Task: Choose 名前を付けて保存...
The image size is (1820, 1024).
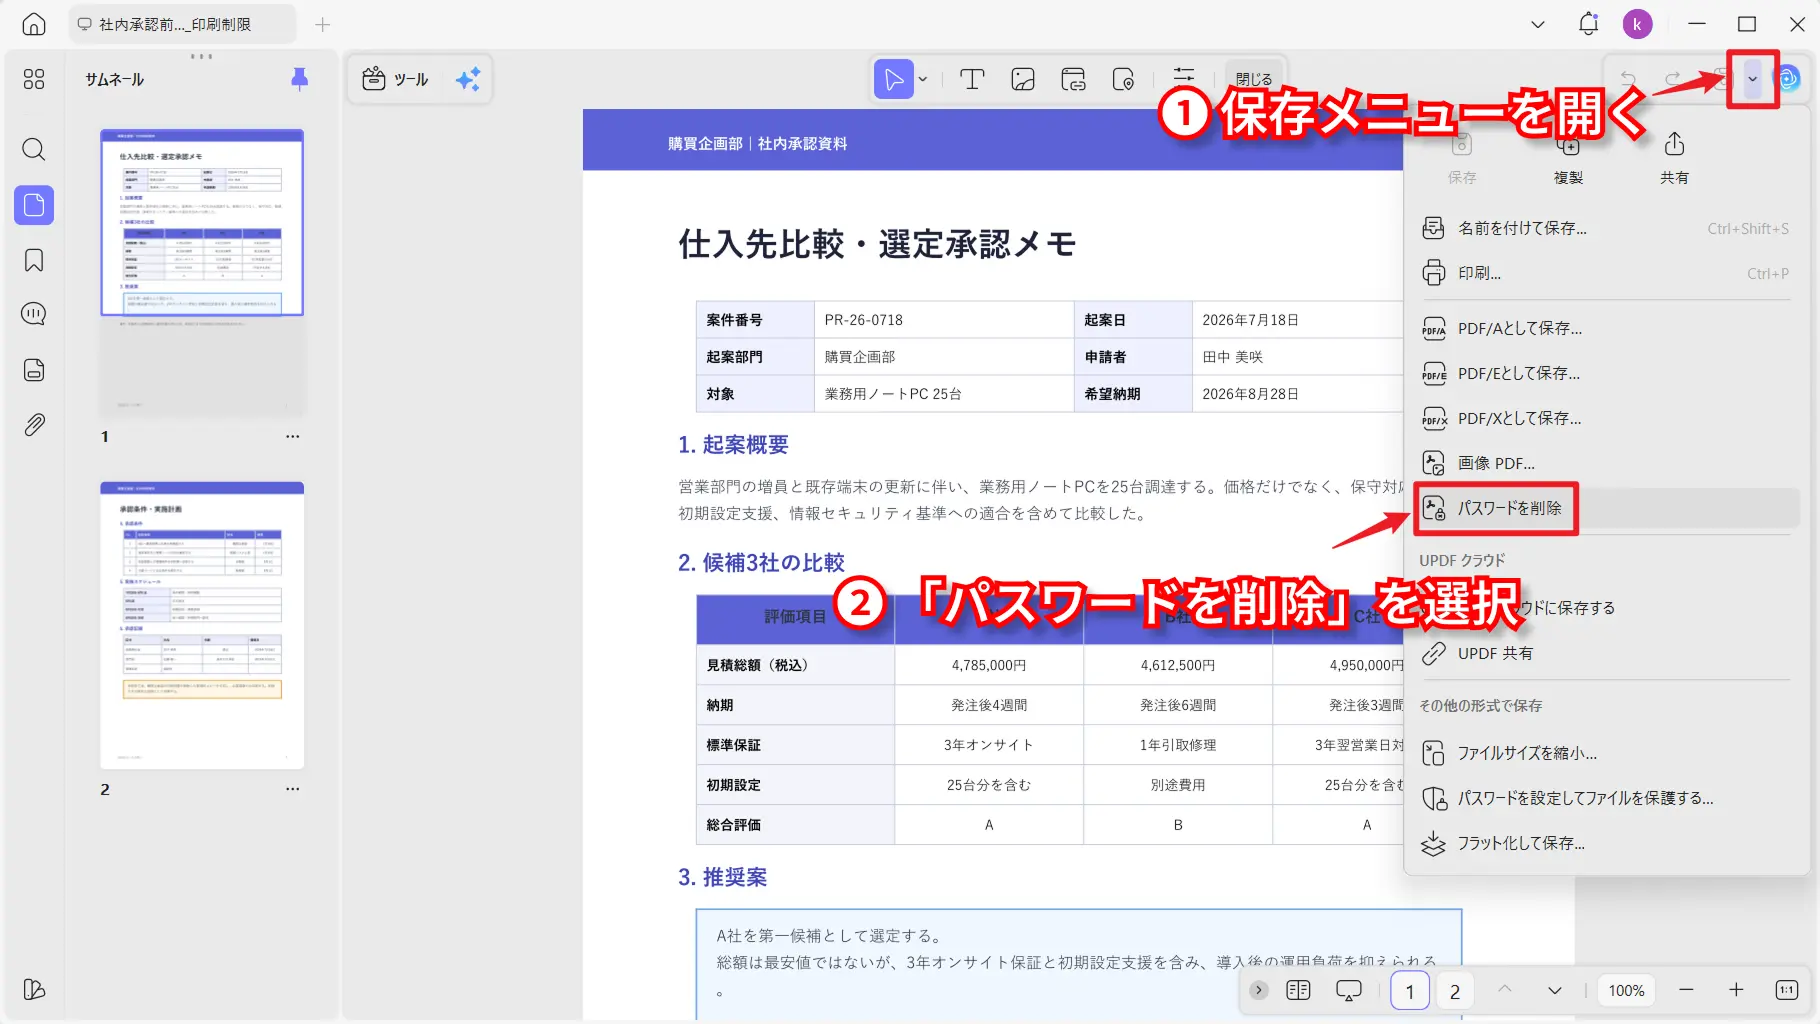Action: point(1605,228)
